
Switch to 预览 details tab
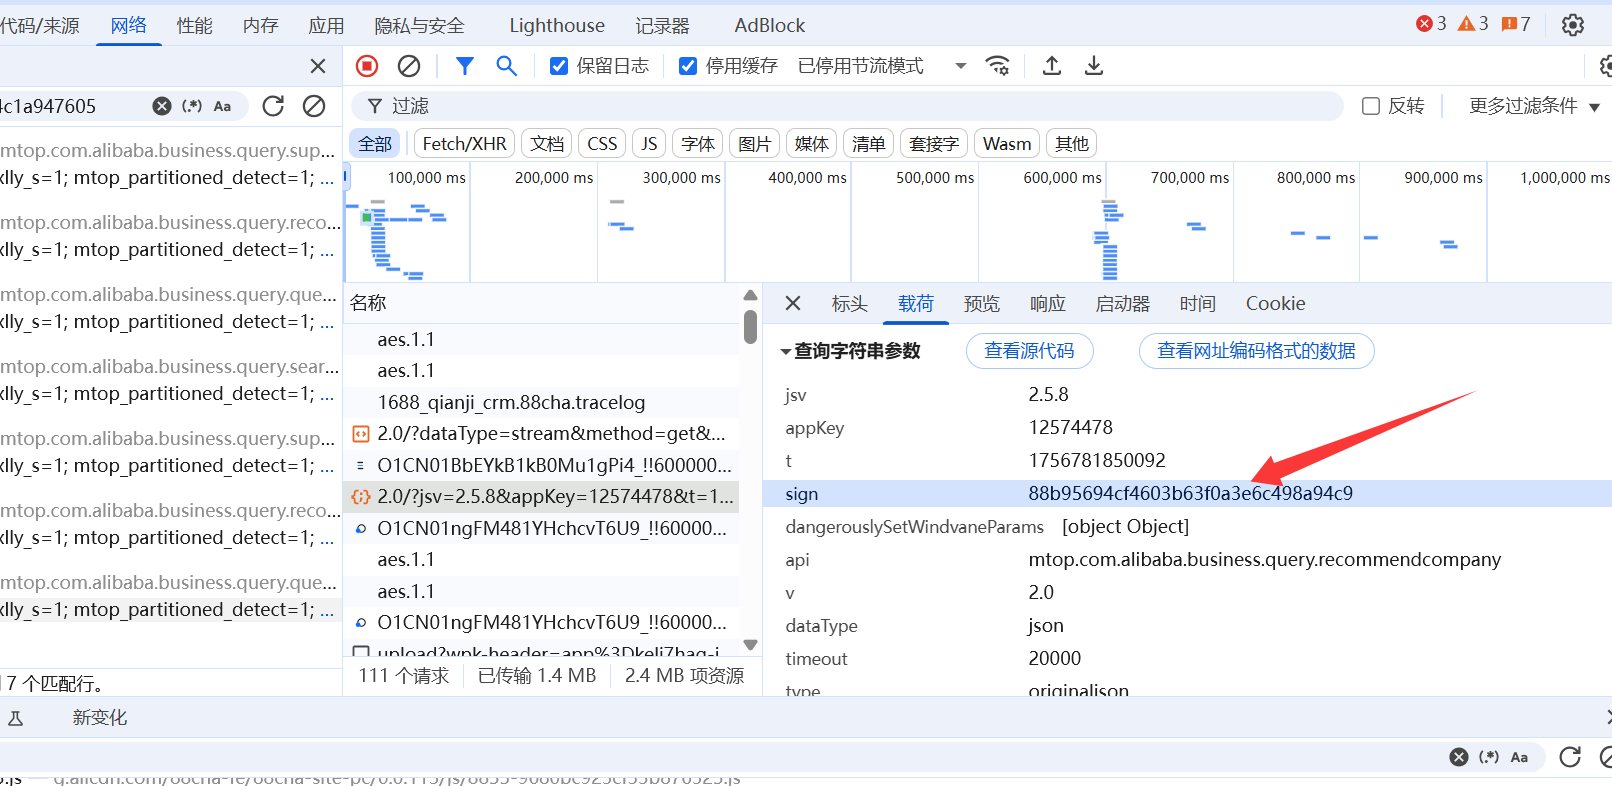click(982, 303)
